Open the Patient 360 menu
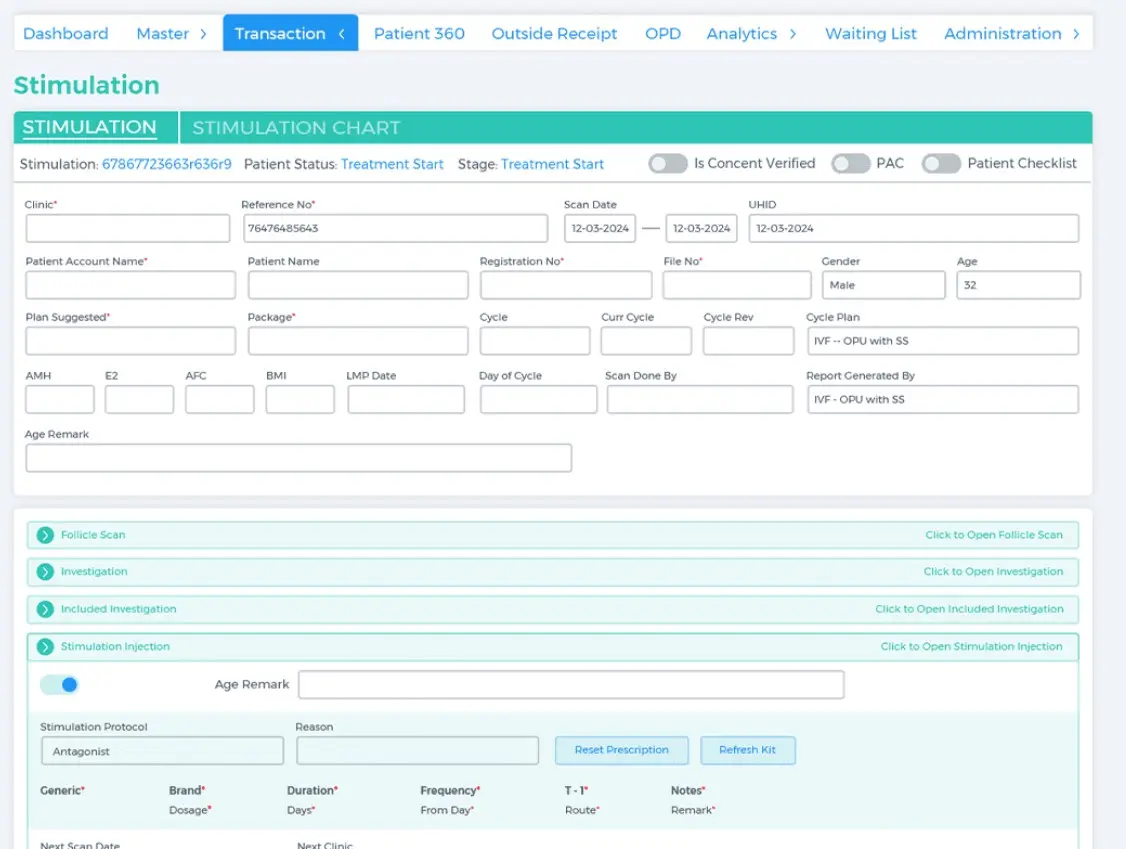 tap(418, 33)
